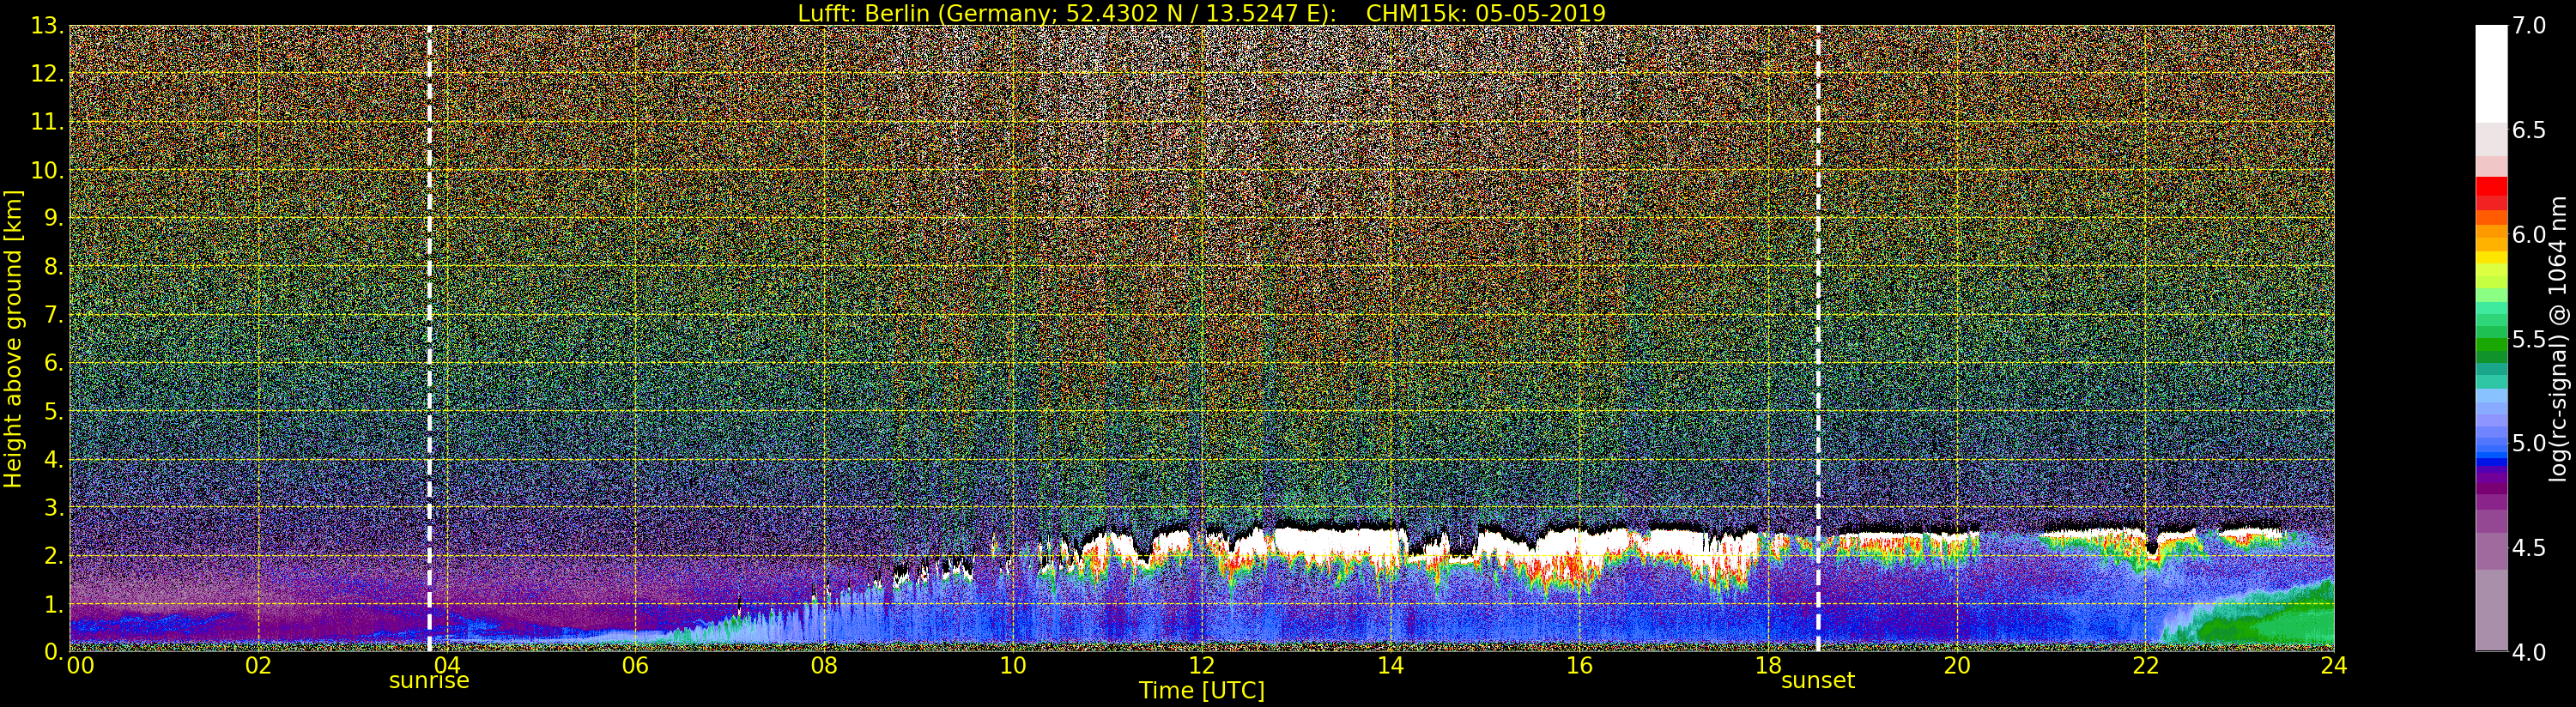Click the white dashed sunset line

point(1817,338)
